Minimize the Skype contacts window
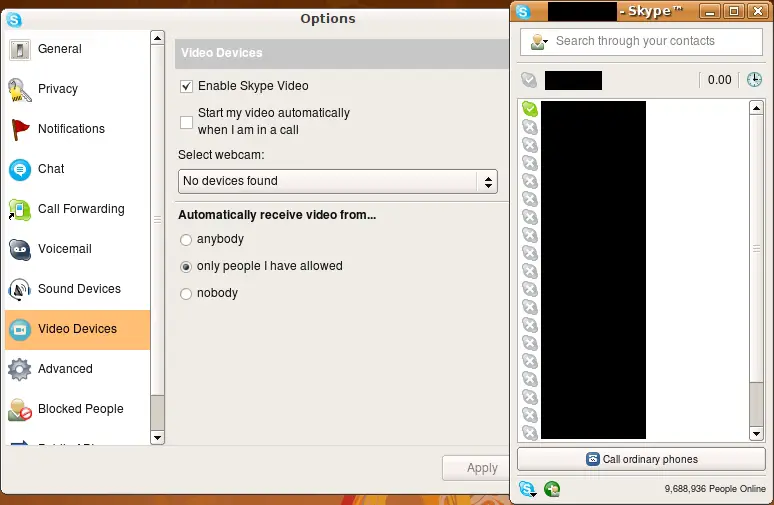Image resolution: width=774 pixels, height=505 pixels. pos(710,11)
